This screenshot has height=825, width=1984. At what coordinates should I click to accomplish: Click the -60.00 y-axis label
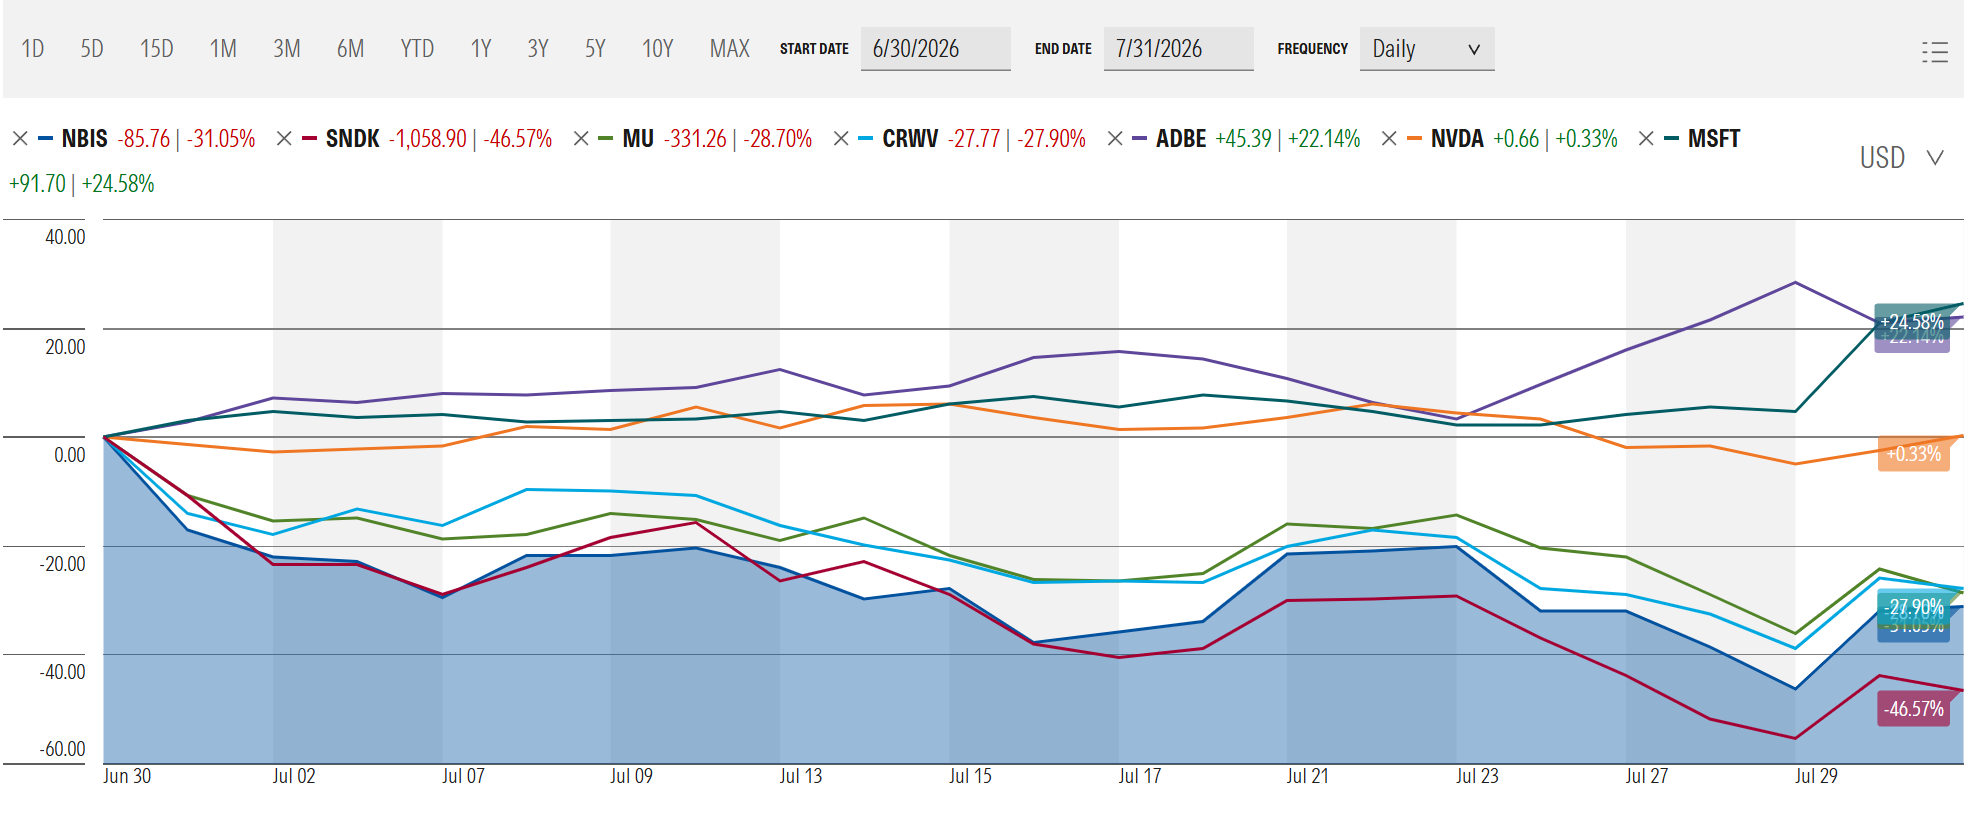pos(62,749)
